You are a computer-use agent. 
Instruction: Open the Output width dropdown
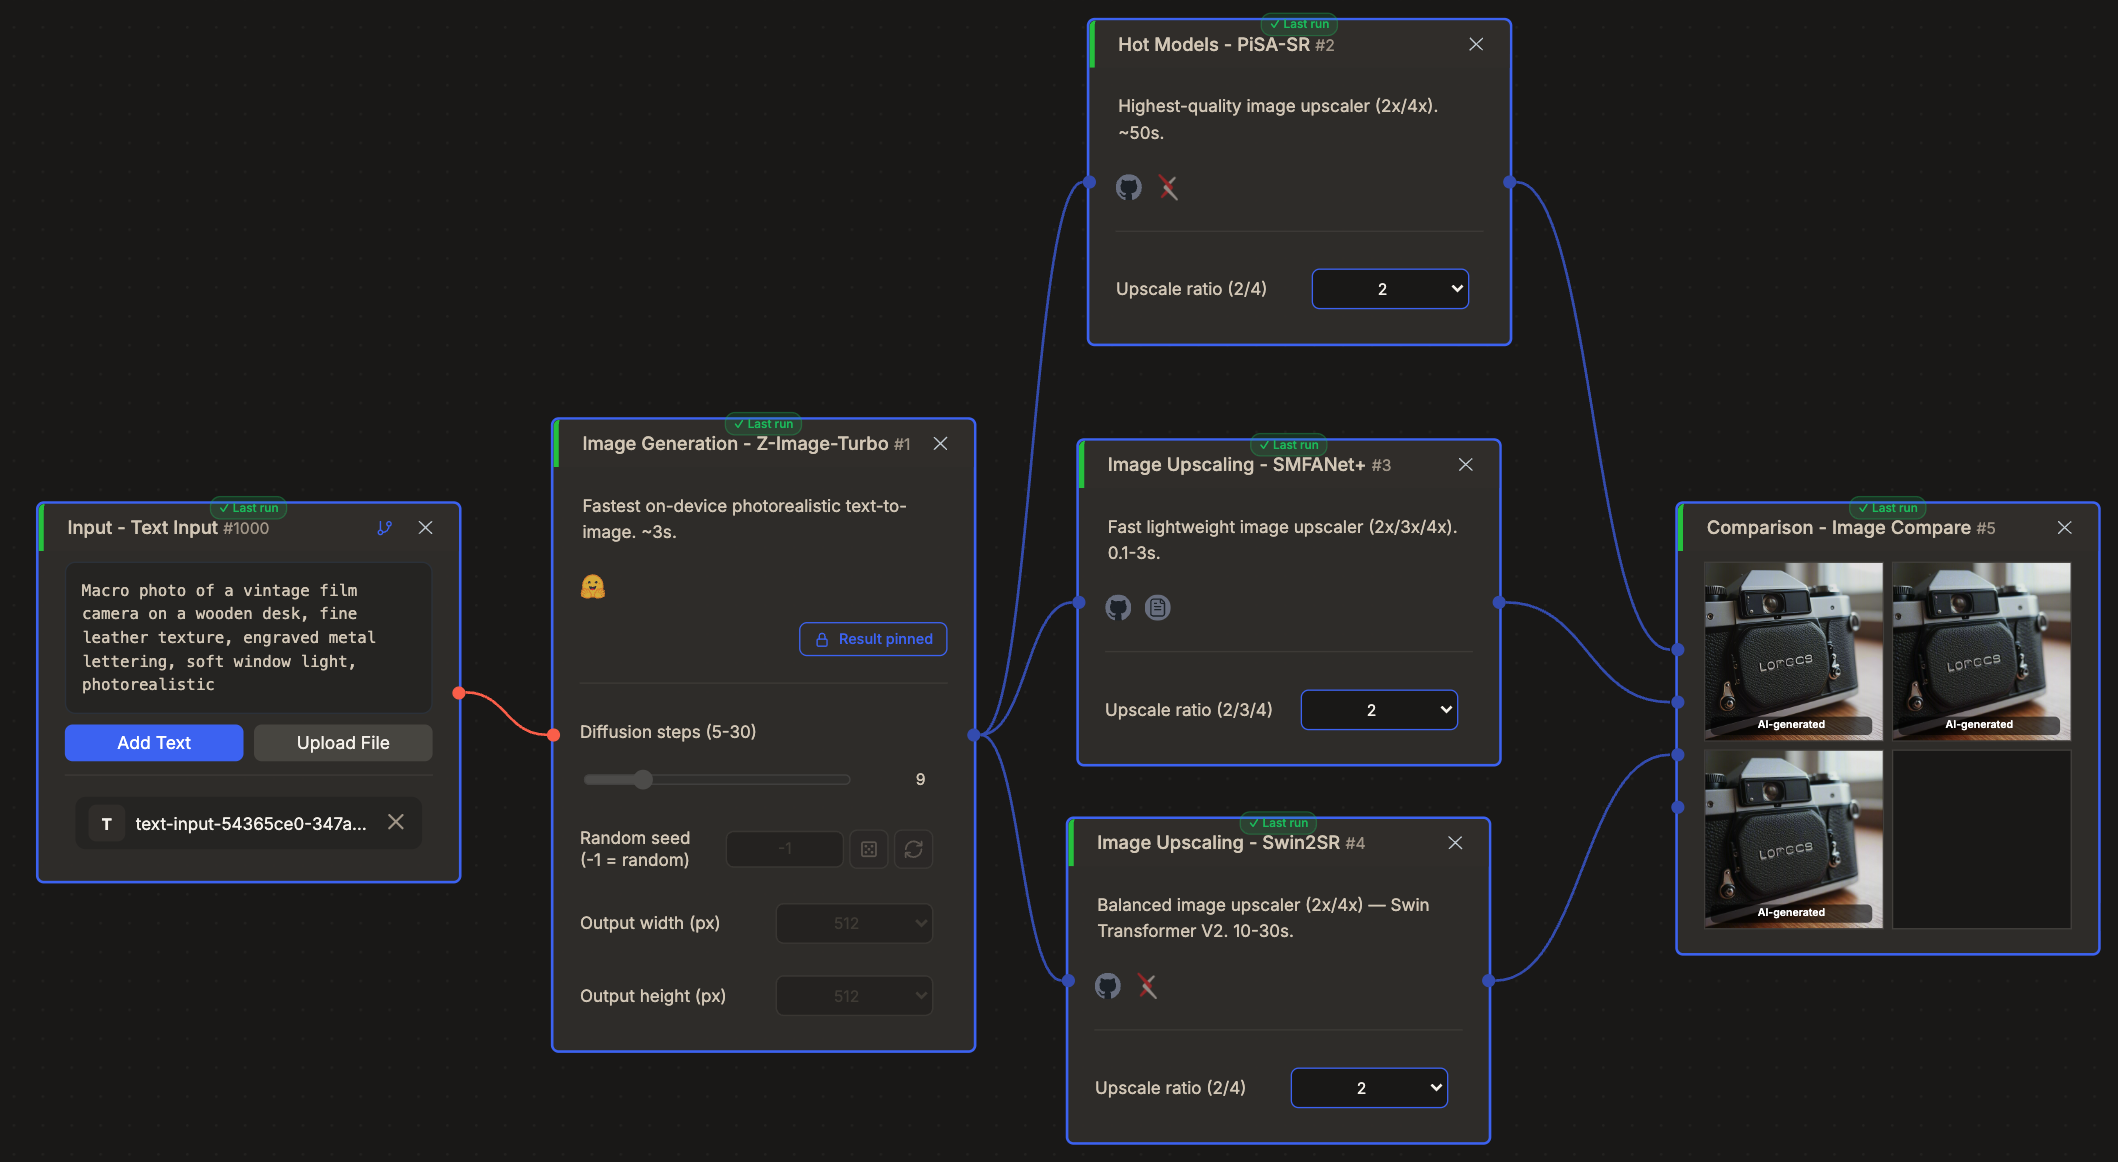(854, 923)
